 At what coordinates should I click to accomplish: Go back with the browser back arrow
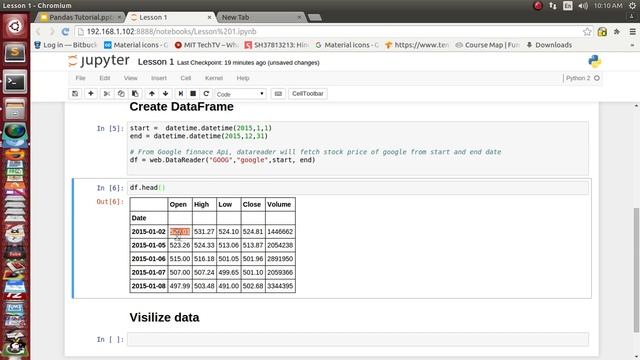pyautogui.click(x=38, y=31)
